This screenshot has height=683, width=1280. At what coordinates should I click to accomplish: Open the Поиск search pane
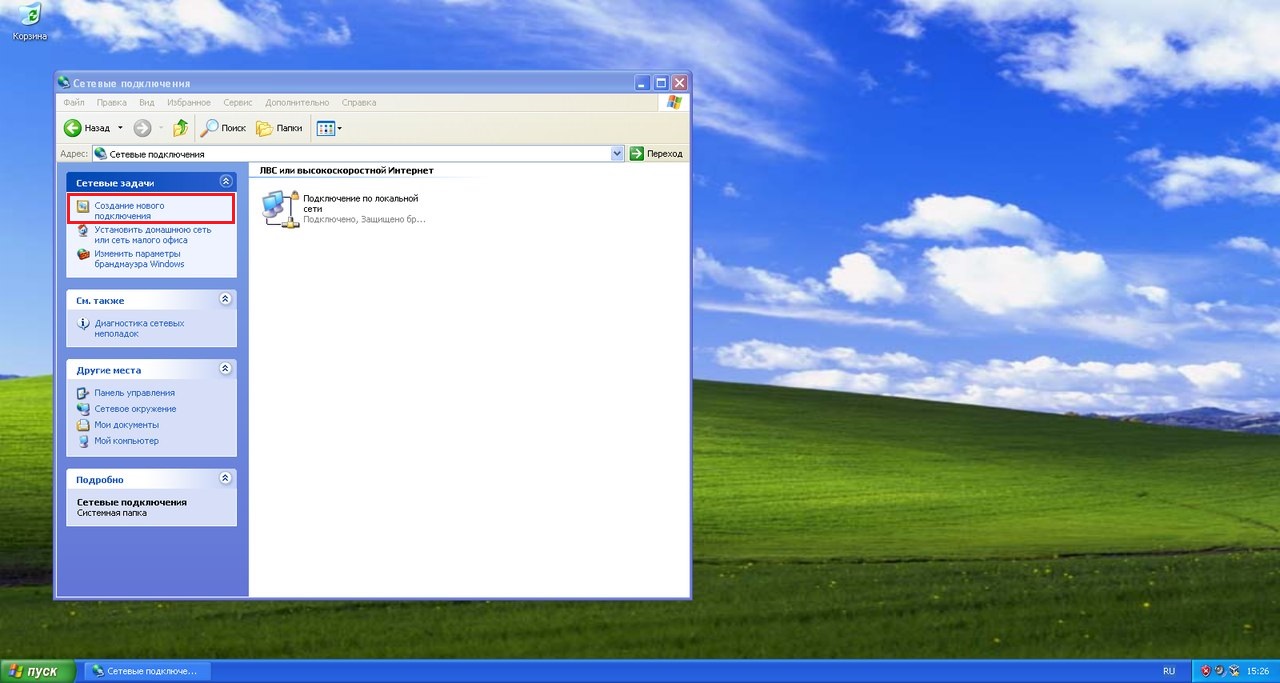(x=222, y=128)
